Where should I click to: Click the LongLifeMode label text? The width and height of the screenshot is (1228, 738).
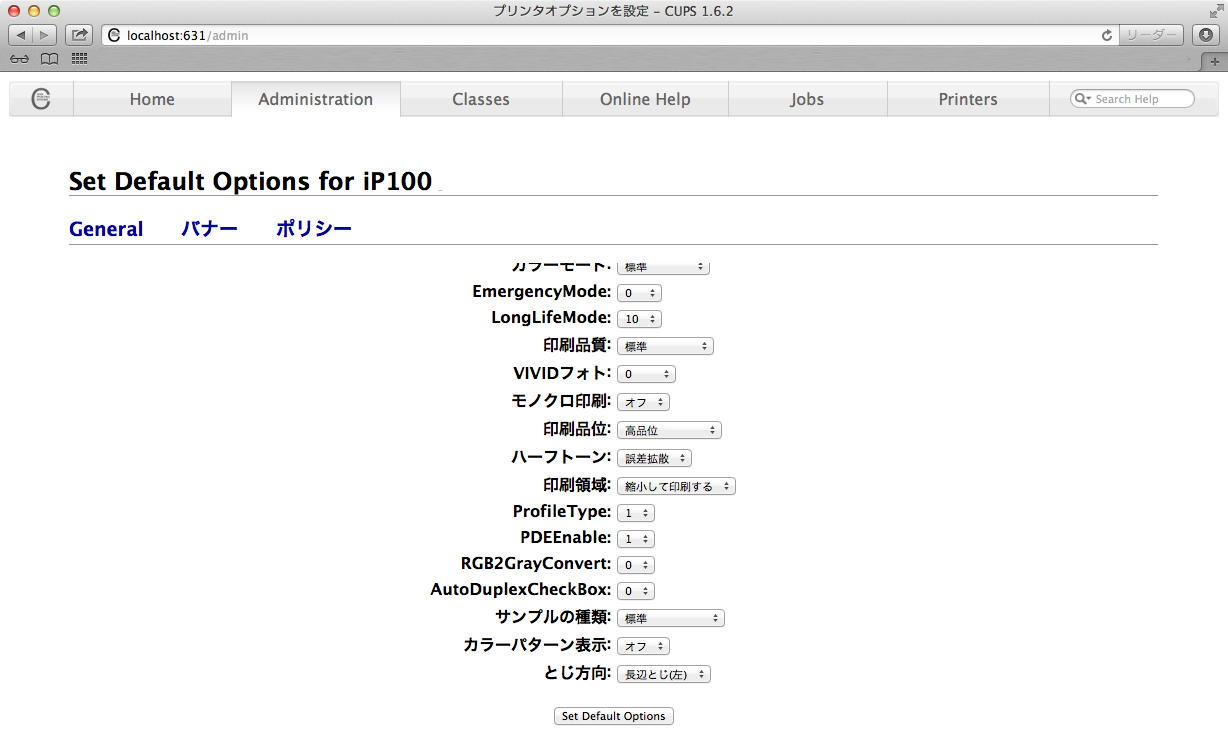click(x=551, y=317)
